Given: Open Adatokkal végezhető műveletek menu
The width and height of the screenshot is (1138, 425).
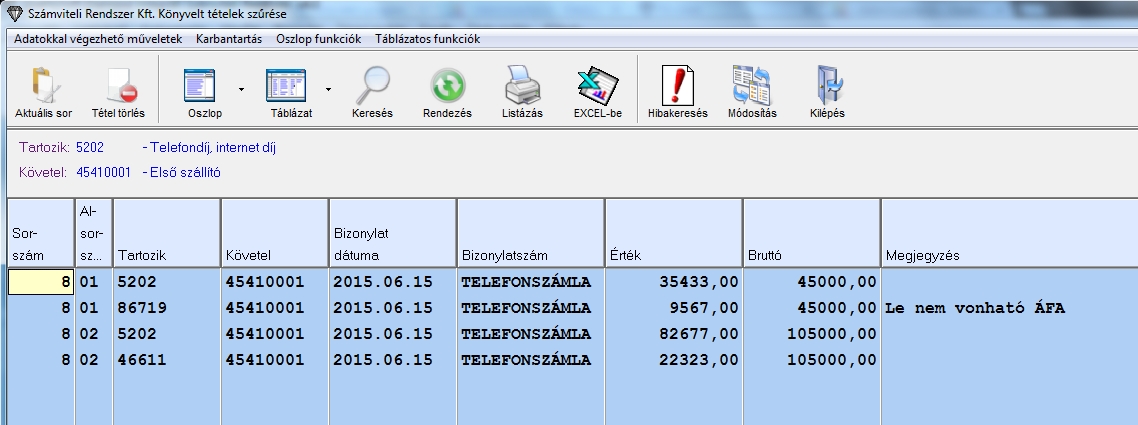Looking at the screenshot, I should pyautogui.click(x=98, y=39).
